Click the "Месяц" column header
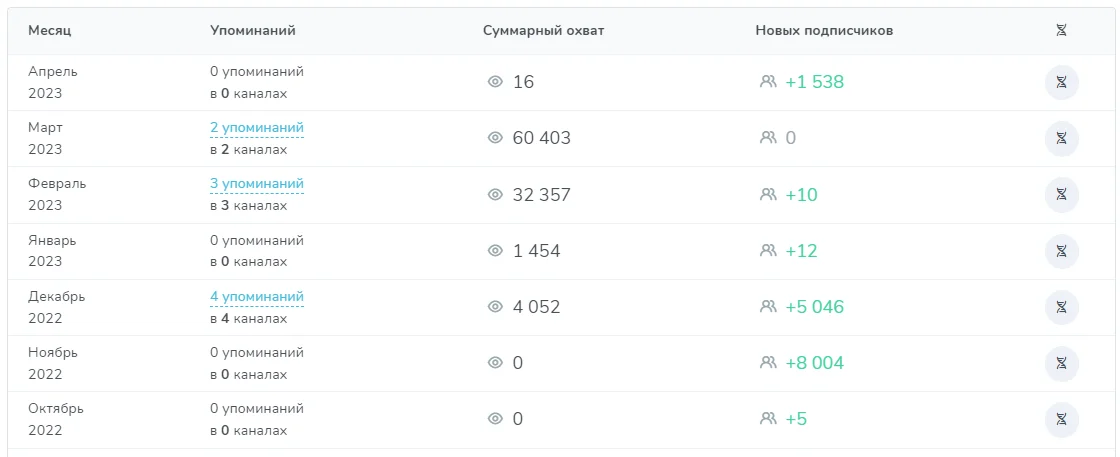 (50, 31)
